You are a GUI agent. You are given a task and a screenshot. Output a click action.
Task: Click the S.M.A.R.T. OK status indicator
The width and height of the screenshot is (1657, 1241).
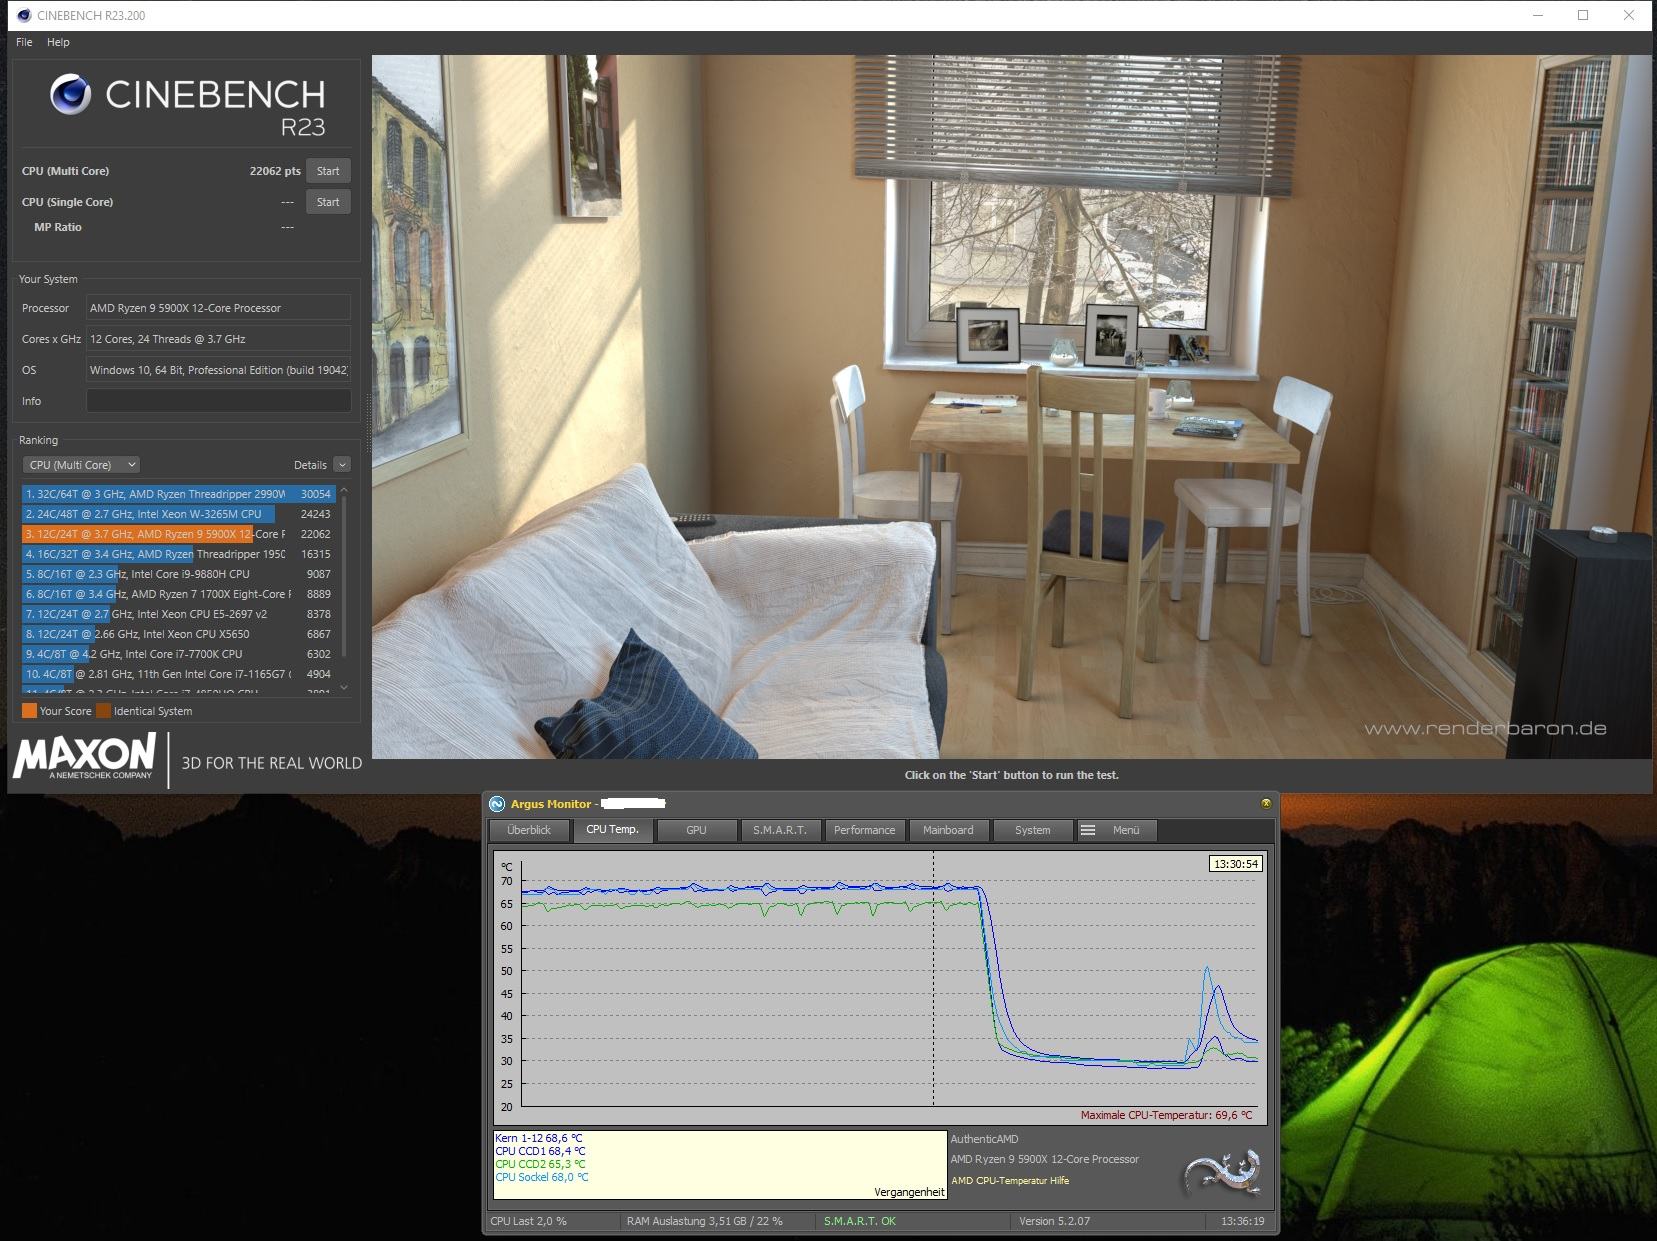[x=860, y=1221]
